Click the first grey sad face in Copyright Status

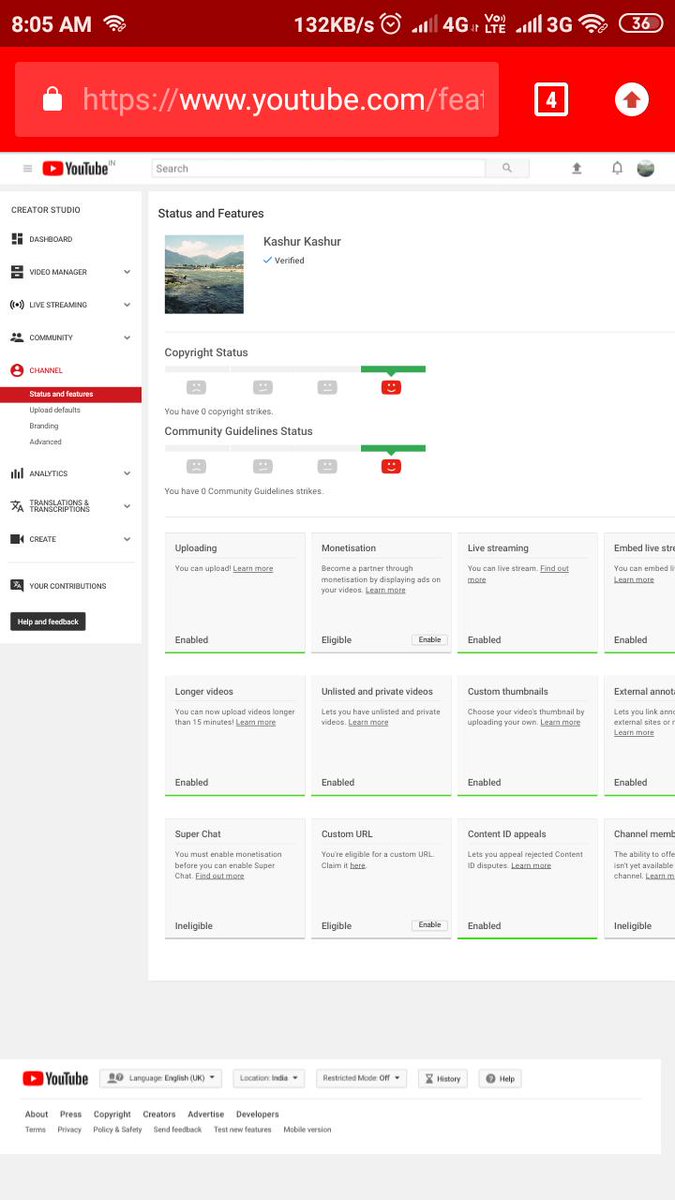[197, 387]
